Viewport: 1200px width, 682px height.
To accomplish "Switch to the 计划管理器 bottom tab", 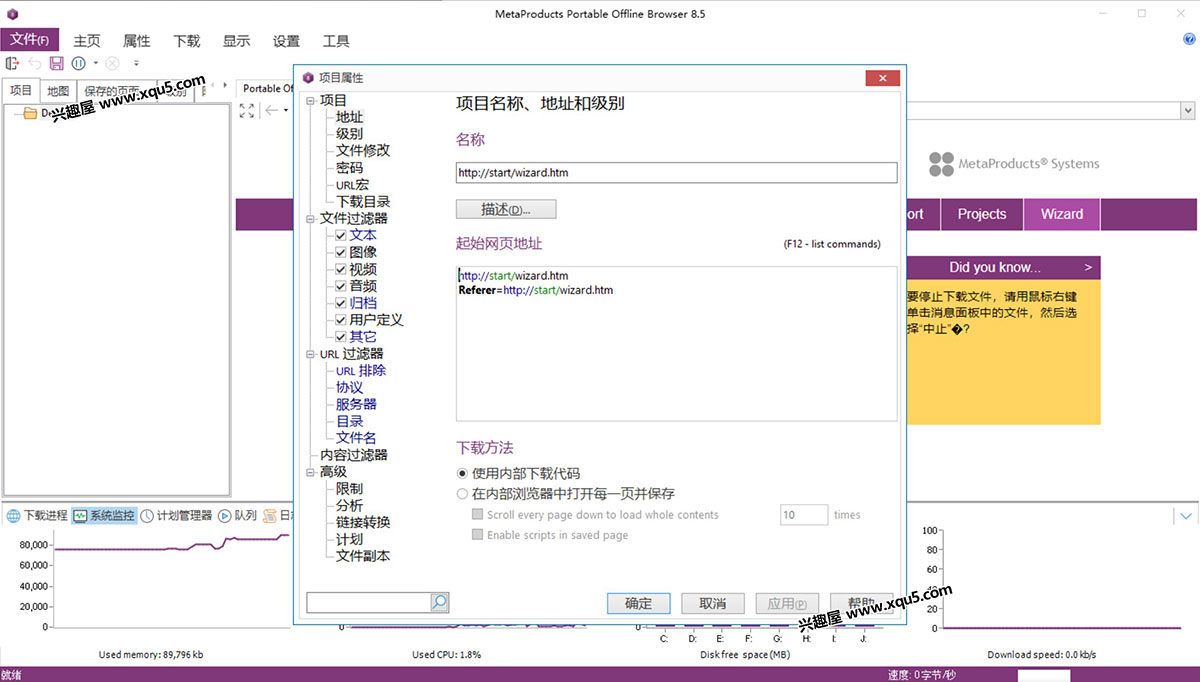I will (x=176, y=516).
